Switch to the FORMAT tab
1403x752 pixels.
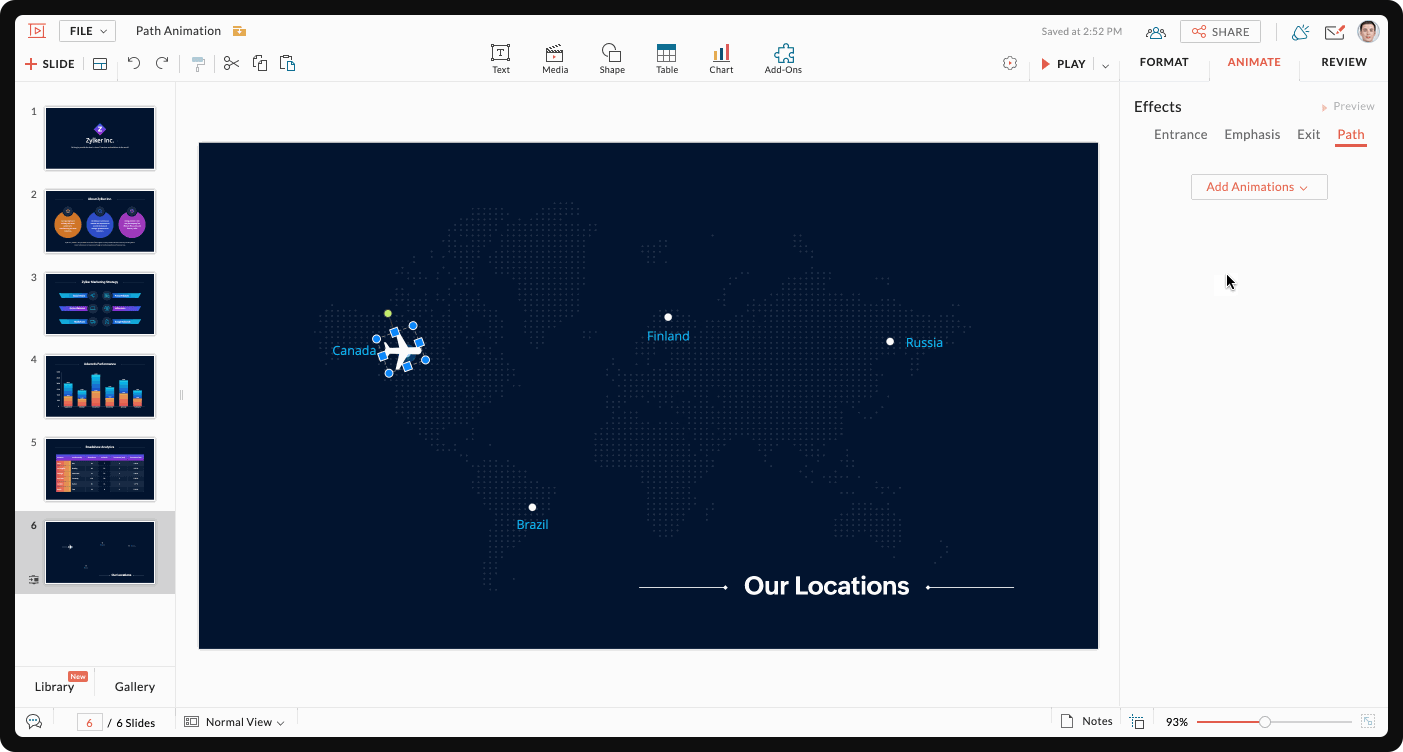pos(1164,62)
